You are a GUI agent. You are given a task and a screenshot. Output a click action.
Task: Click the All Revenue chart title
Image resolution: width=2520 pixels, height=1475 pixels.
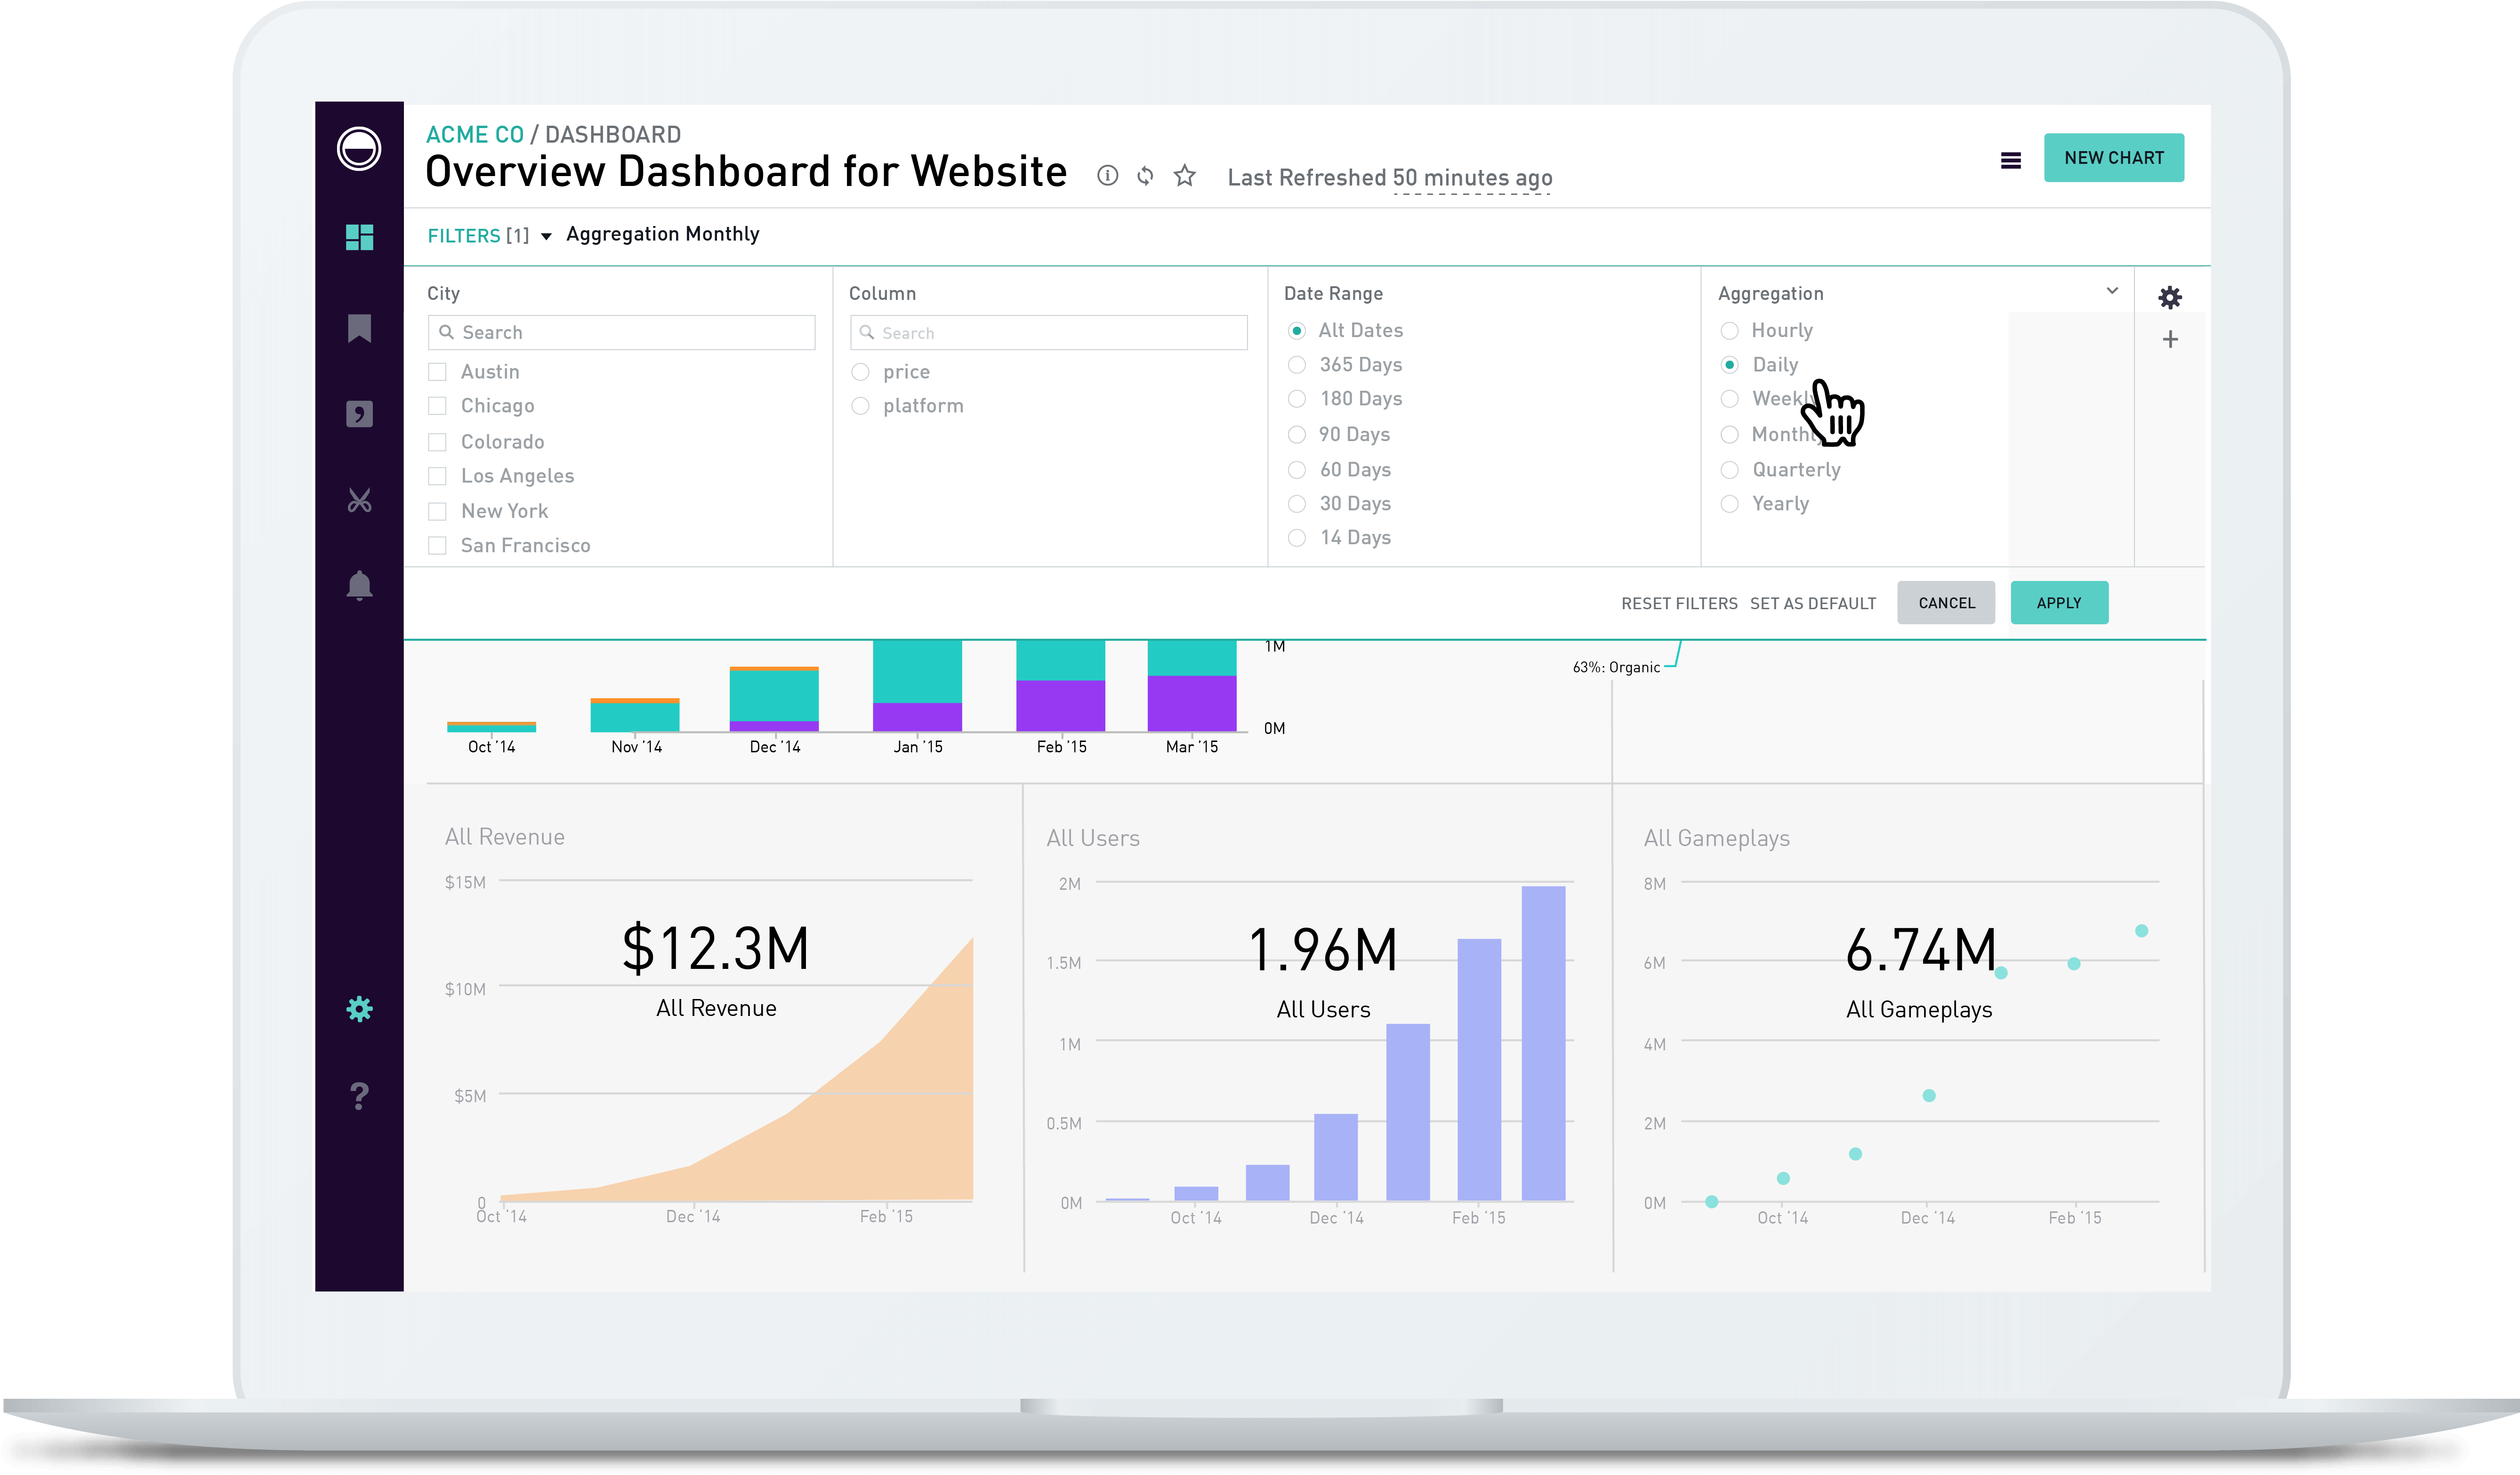(x=505, y=837)
